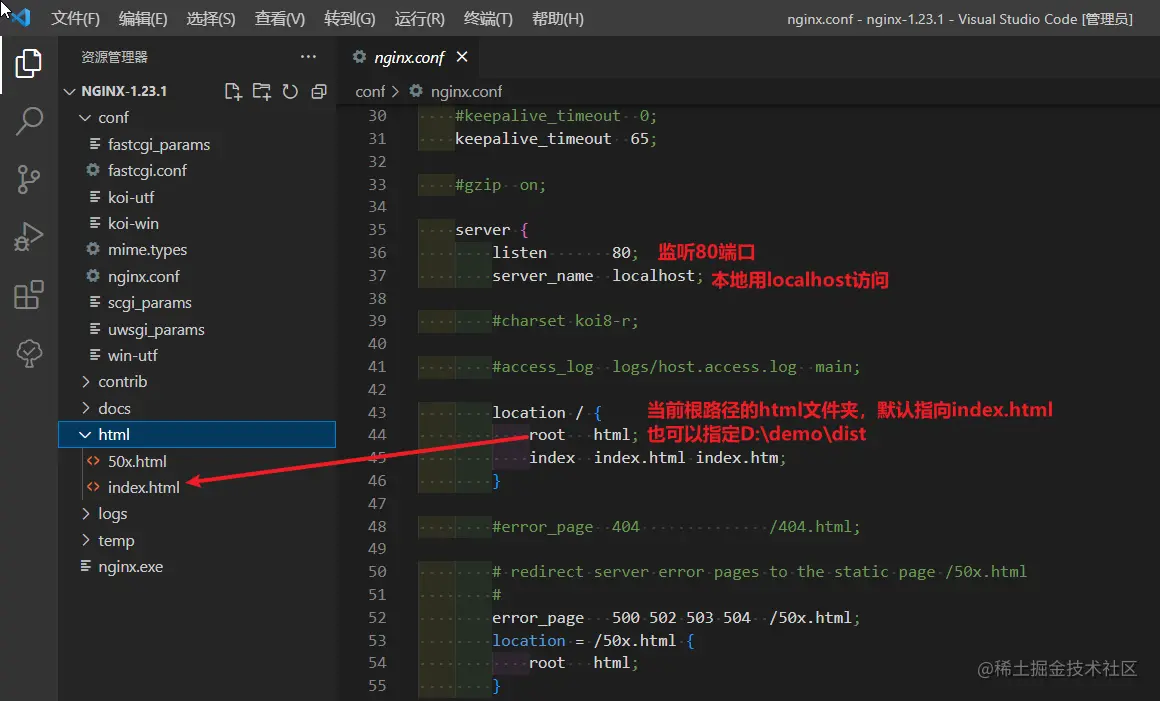Open Run and Debug view
Screen dimensions: 1160x701
tap(28, 237)
